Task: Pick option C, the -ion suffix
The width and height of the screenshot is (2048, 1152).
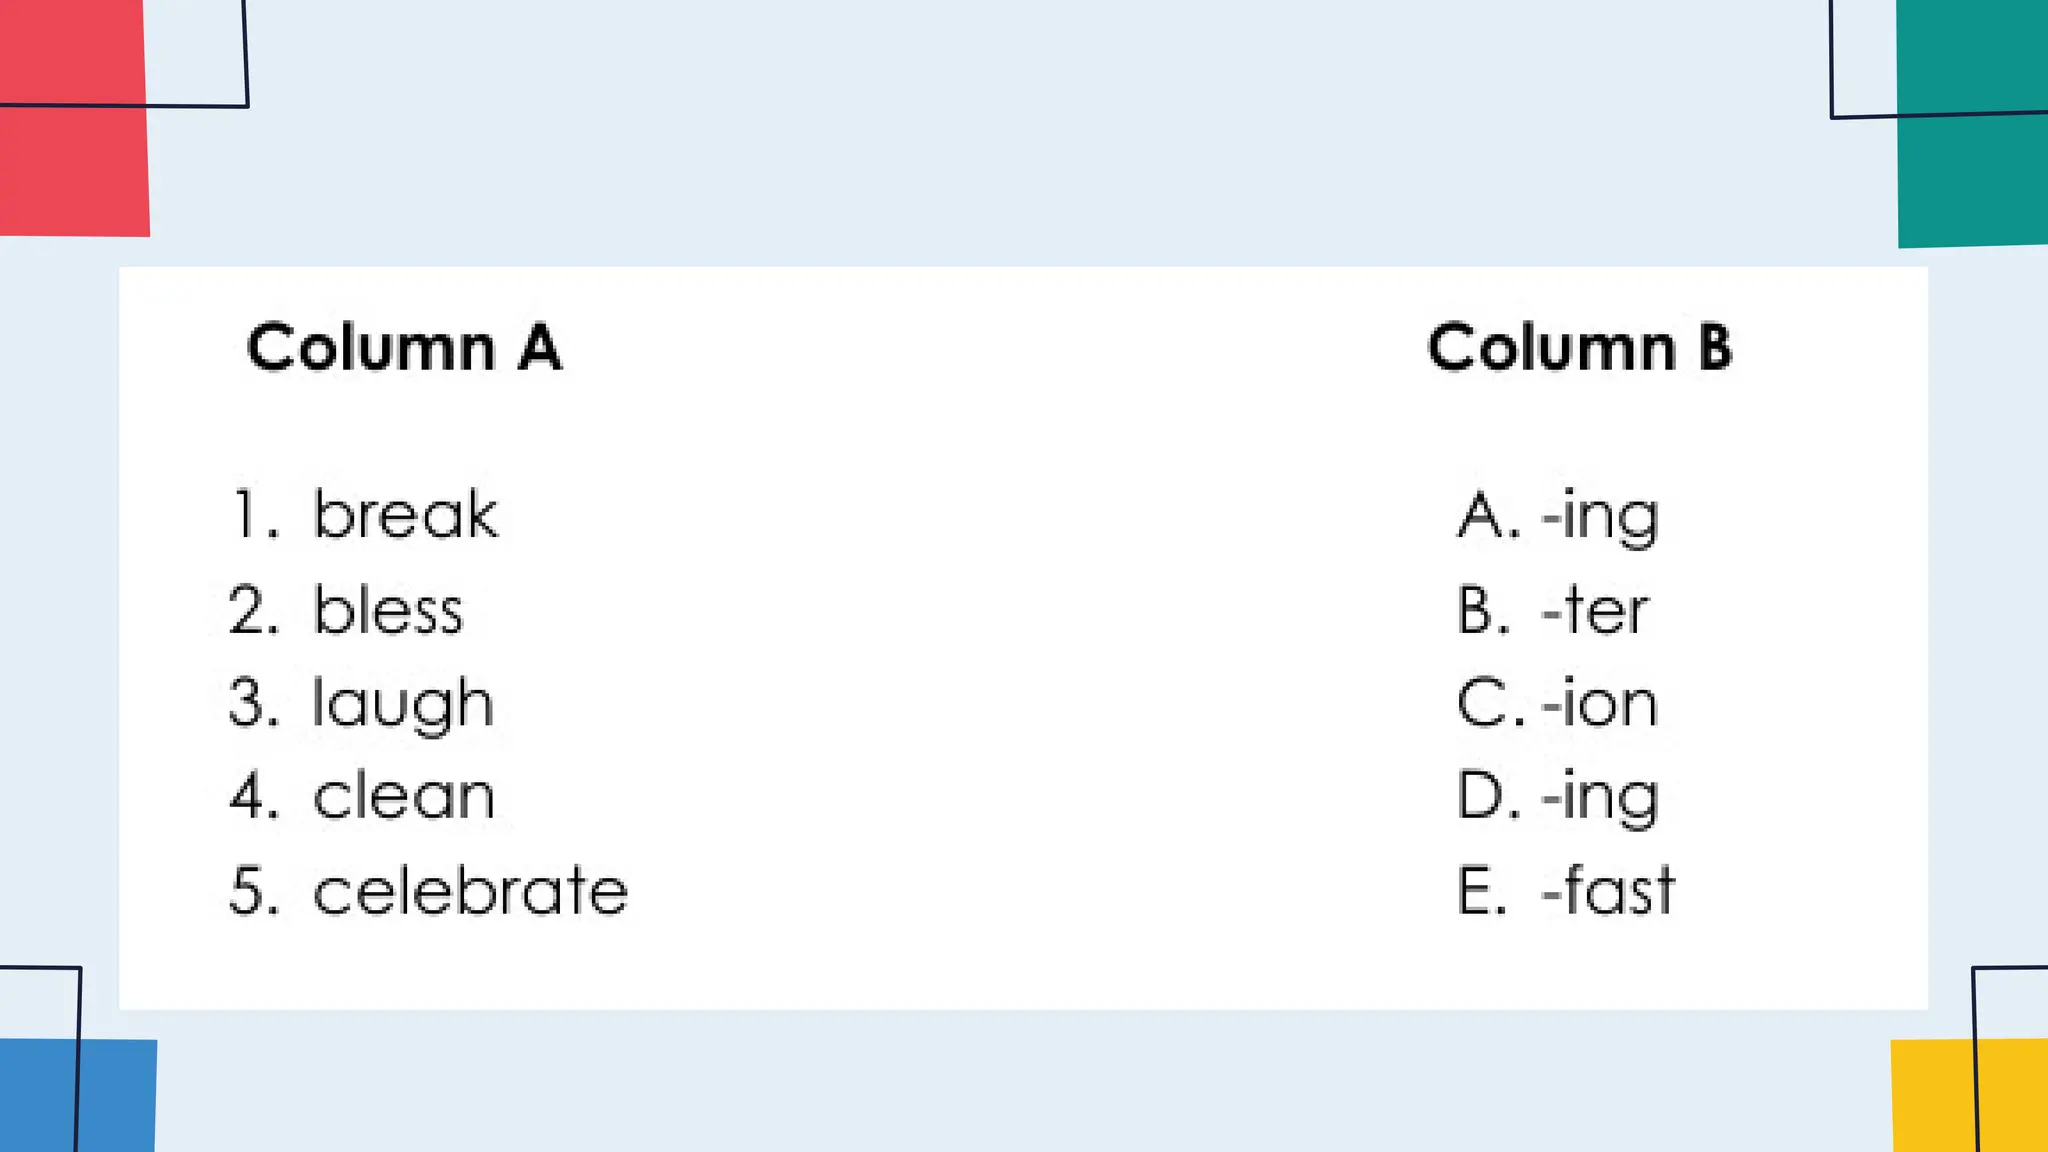Action: pyautogui.click(x=1599, y=704)
